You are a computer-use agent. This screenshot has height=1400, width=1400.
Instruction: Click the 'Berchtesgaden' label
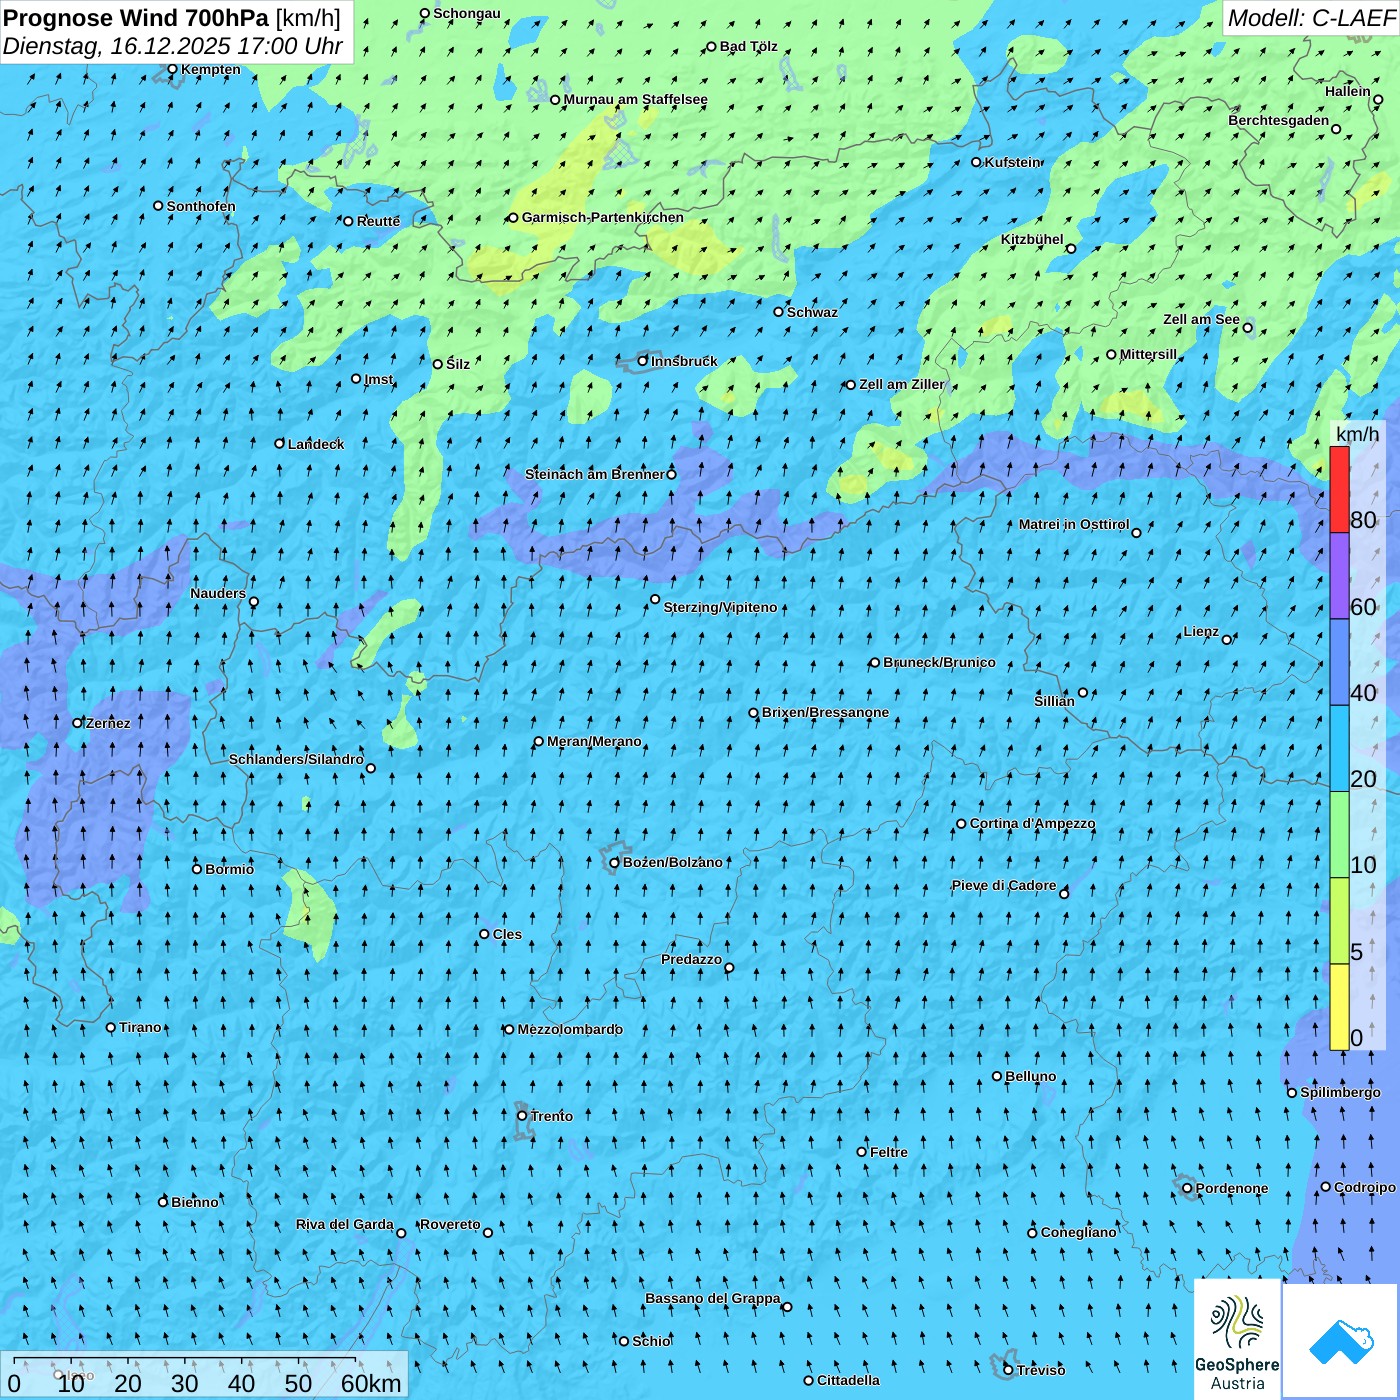[x=1279, y=121]
